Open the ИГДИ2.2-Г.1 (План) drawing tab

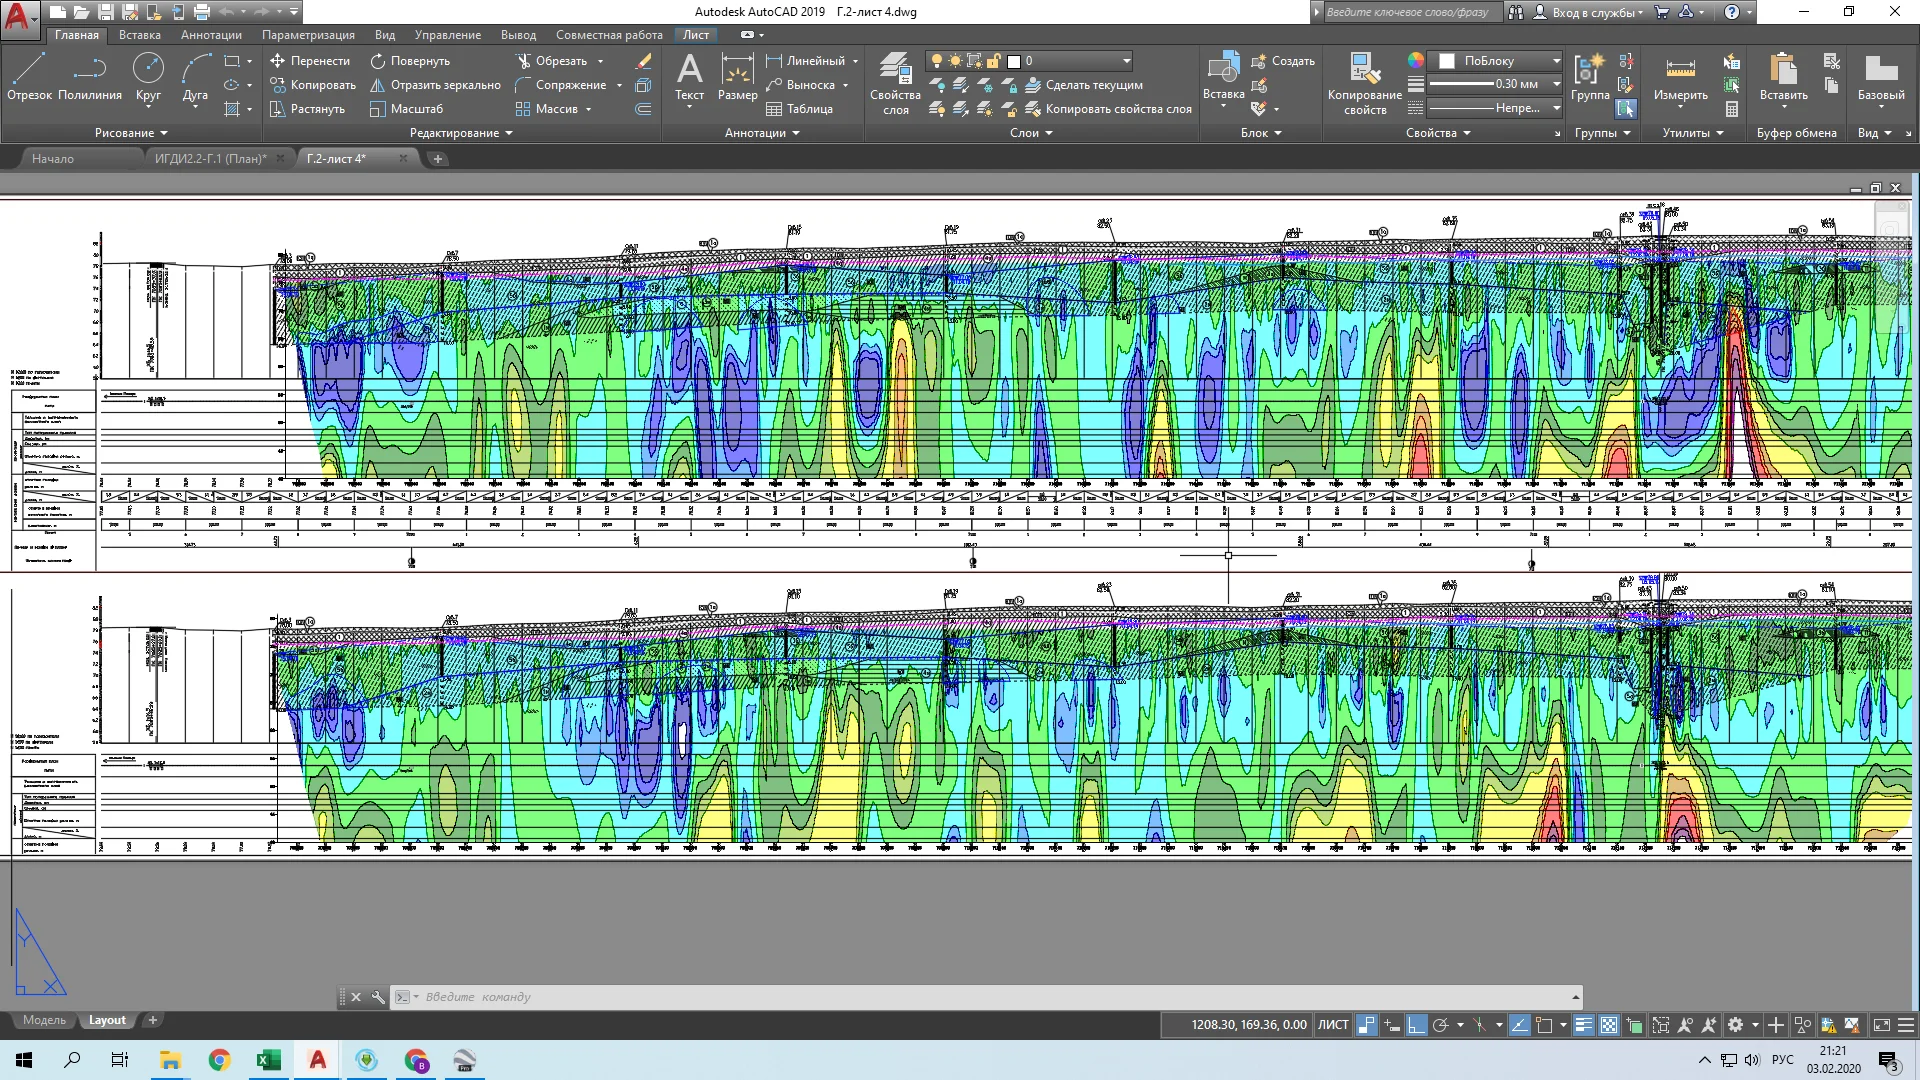click(x=210, y=158)
